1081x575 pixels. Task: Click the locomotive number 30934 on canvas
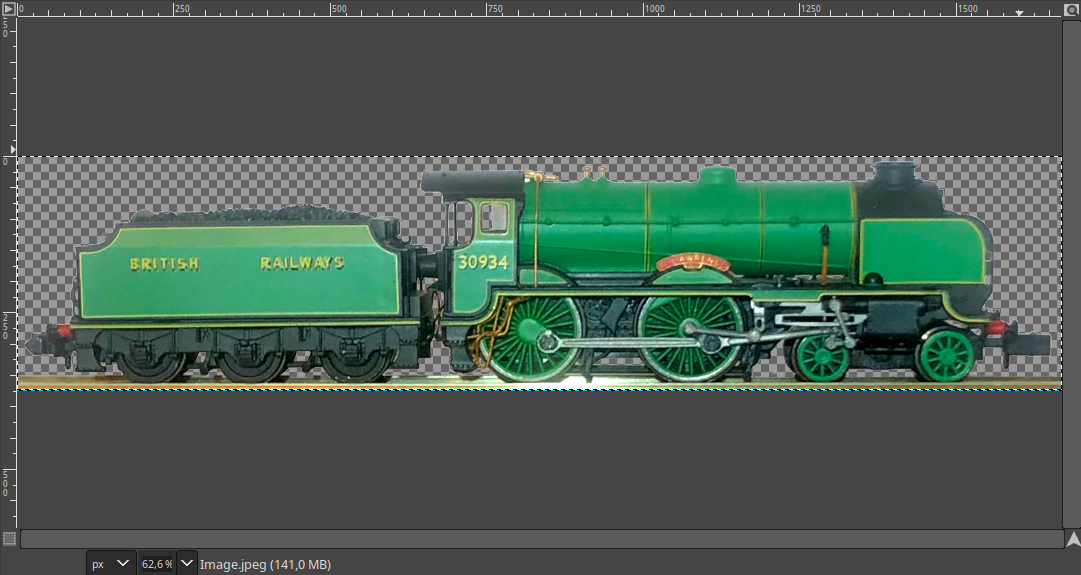(x=483, y=262)
